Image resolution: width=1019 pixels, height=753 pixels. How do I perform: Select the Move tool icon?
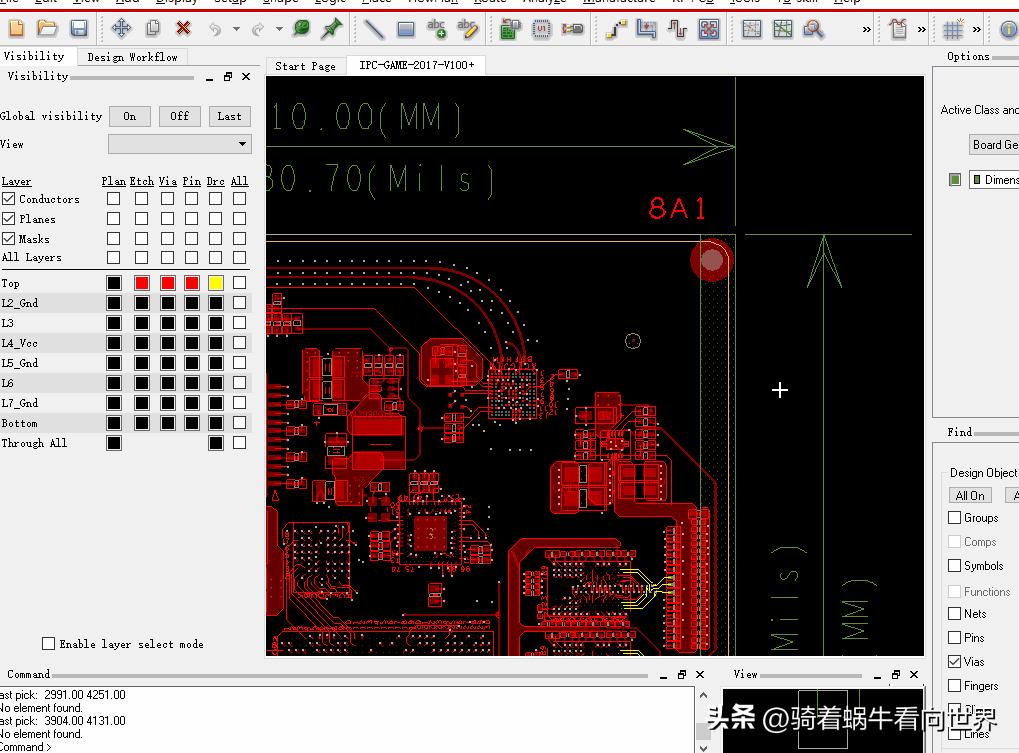coord(121,29)
